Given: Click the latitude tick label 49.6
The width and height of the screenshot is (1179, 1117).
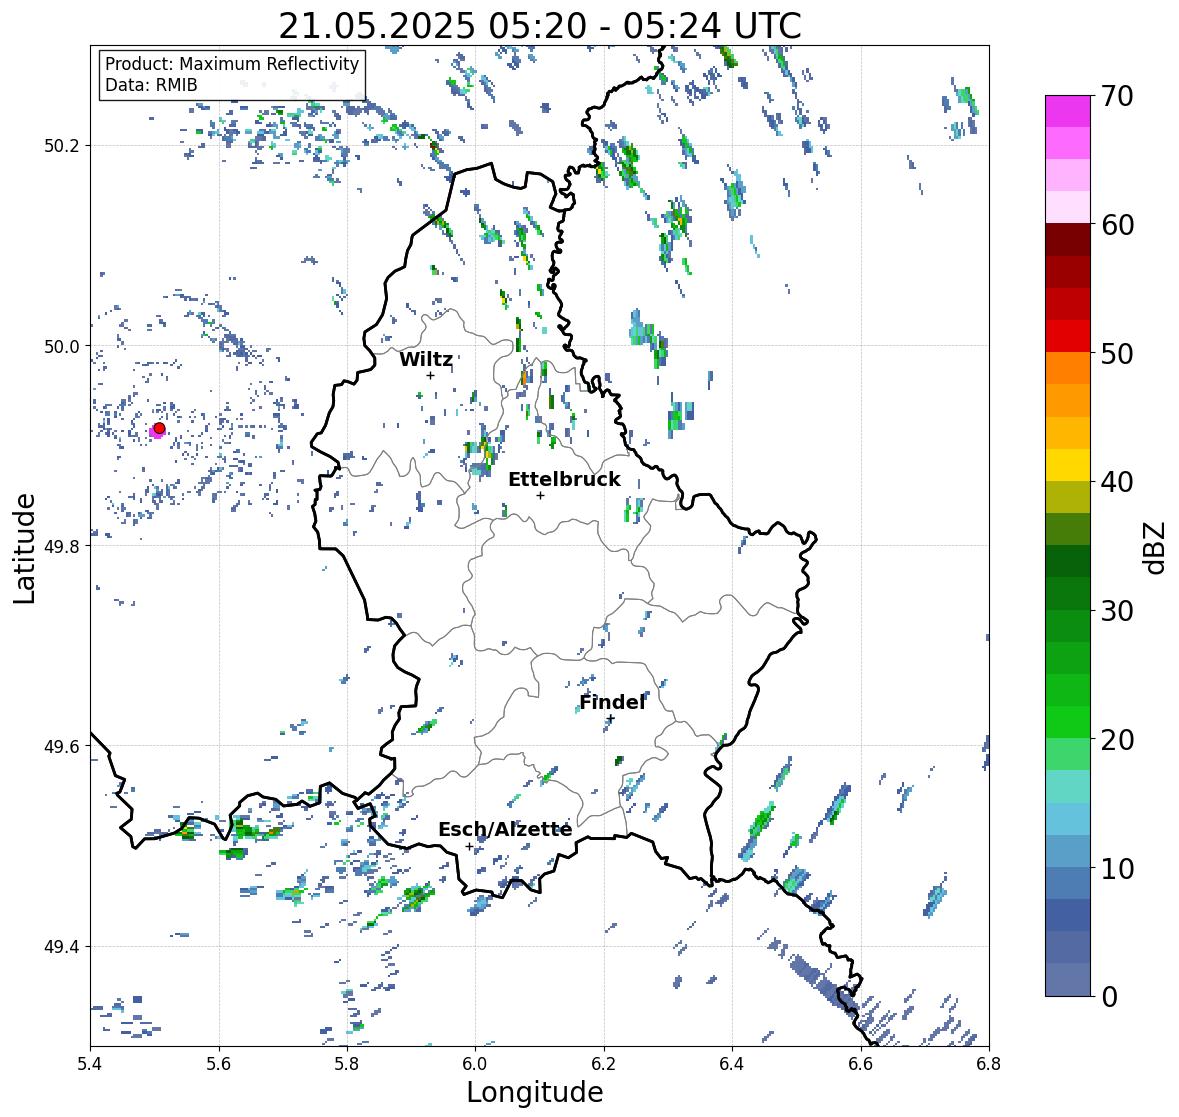Looking at the screenshot, I should (62, 746).
